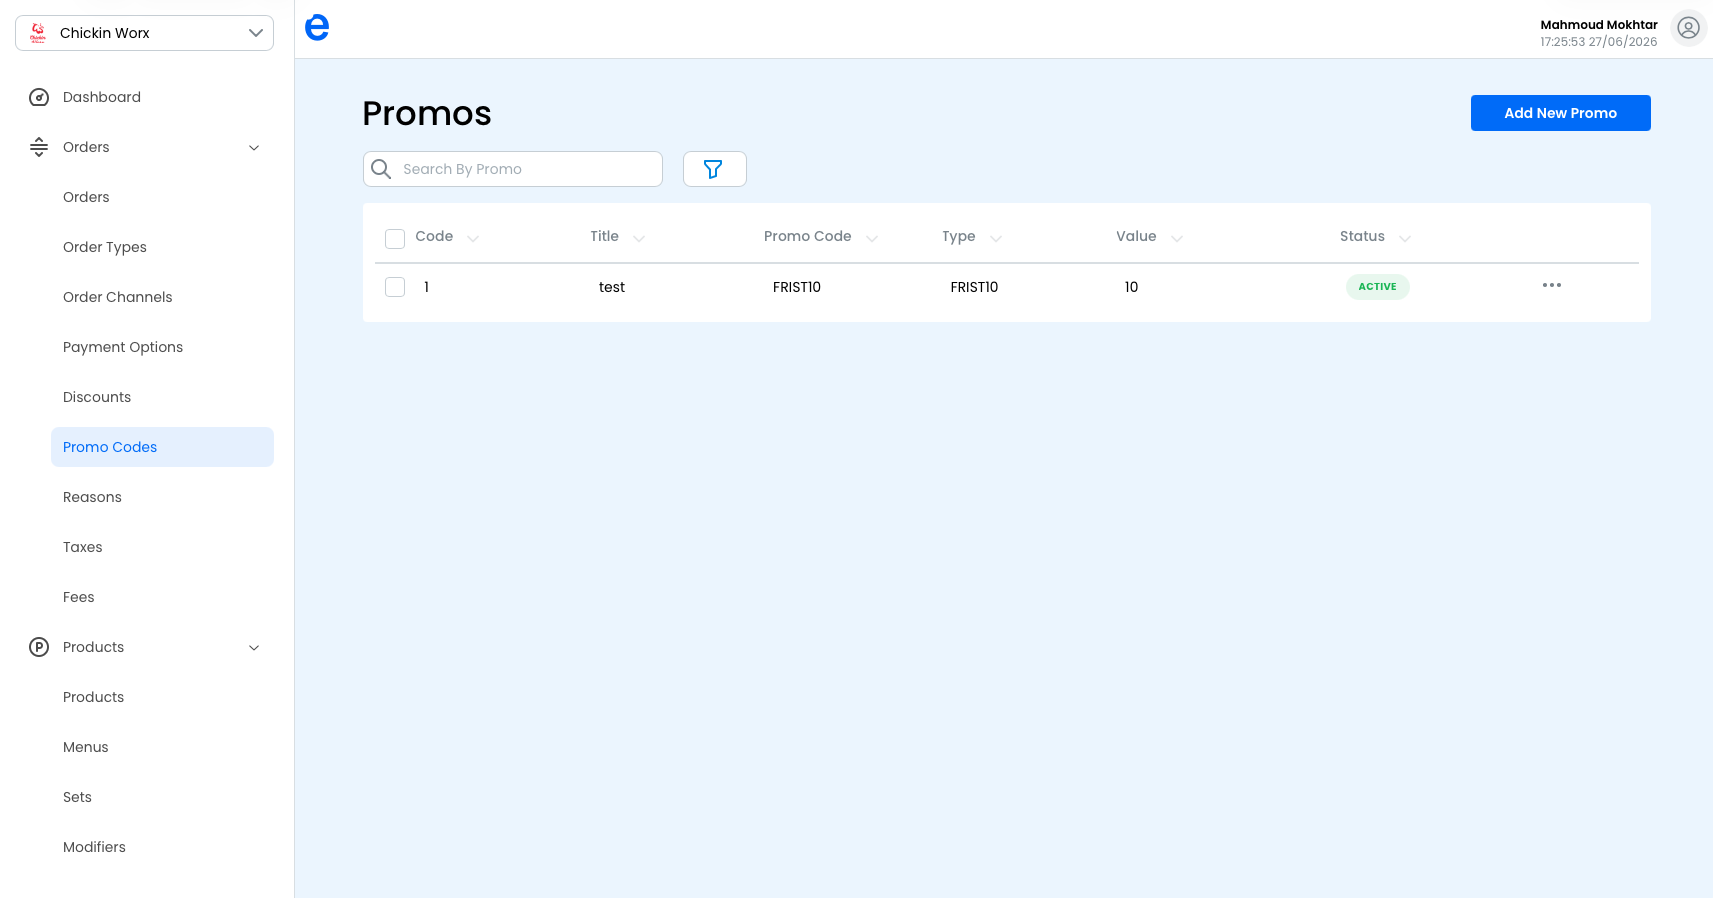Click FRIST10 in Promo Code column

[797, 287]
